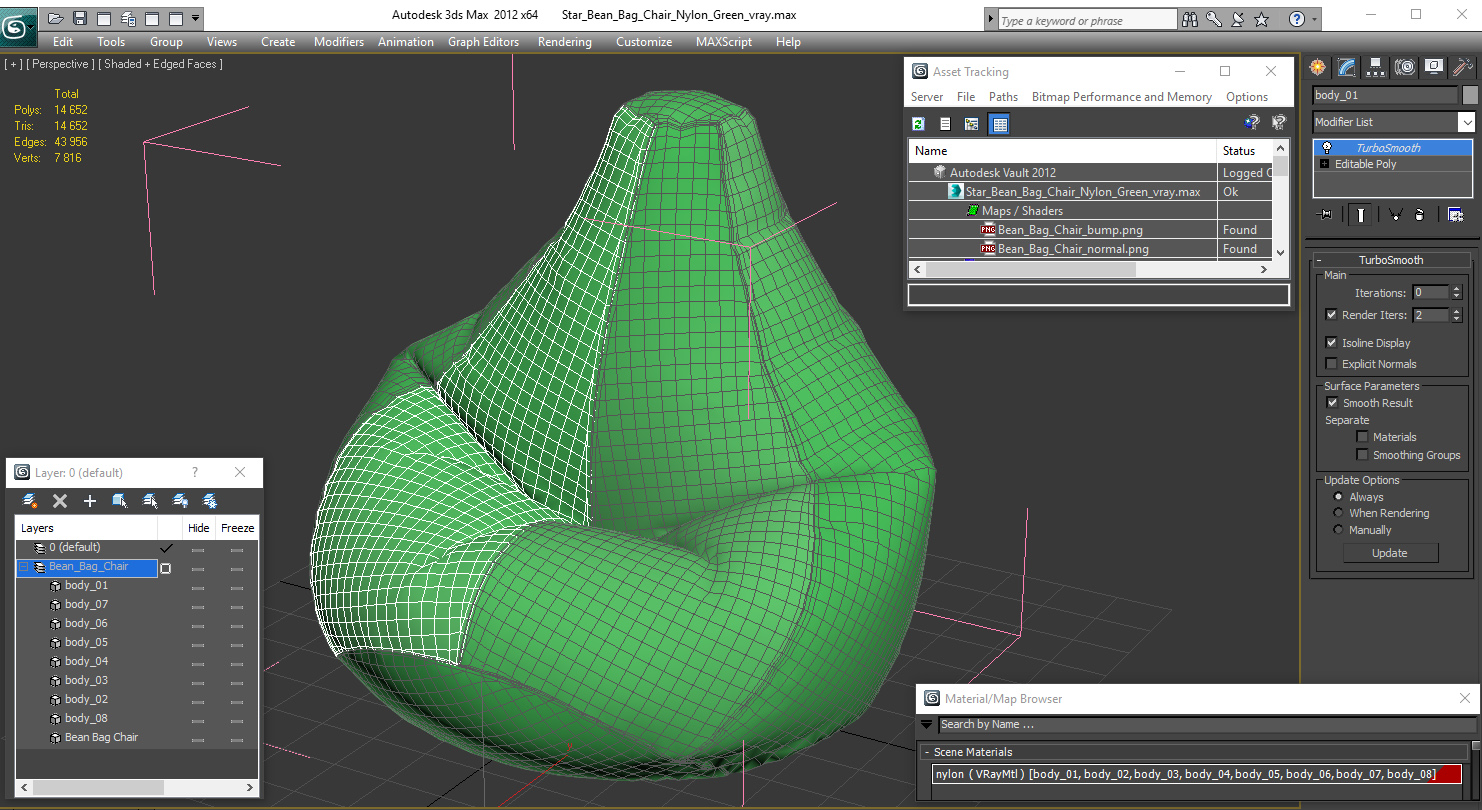Click the Open File folder icon
The image size is (1482, 810).
tap(56, 18)
